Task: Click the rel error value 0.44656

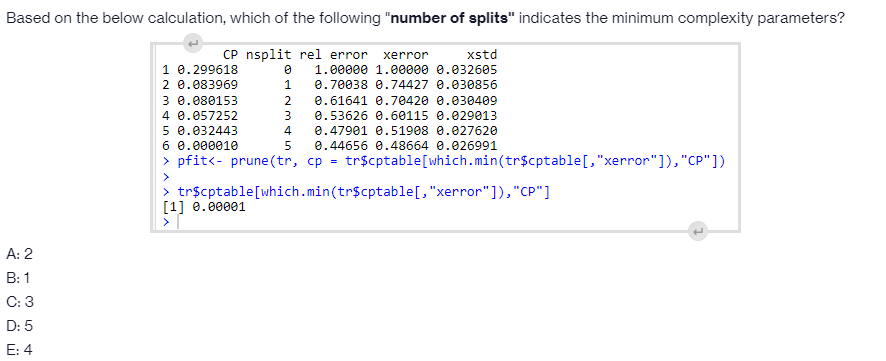Action: [x=341, y=146]
